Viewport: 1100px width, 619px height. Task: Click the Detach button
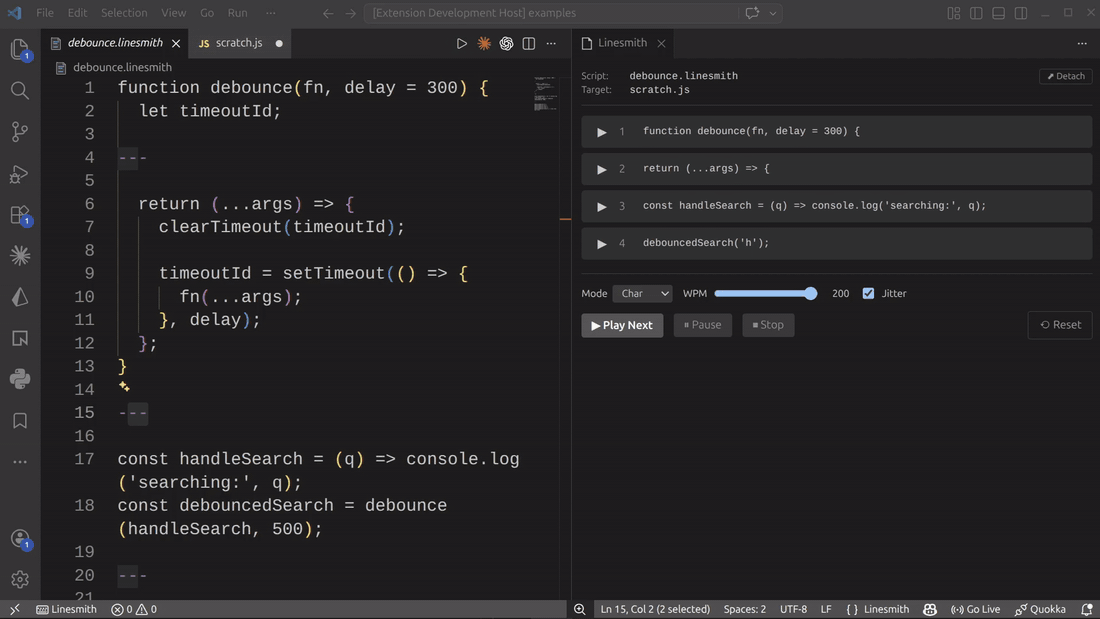click(1066, 76)
